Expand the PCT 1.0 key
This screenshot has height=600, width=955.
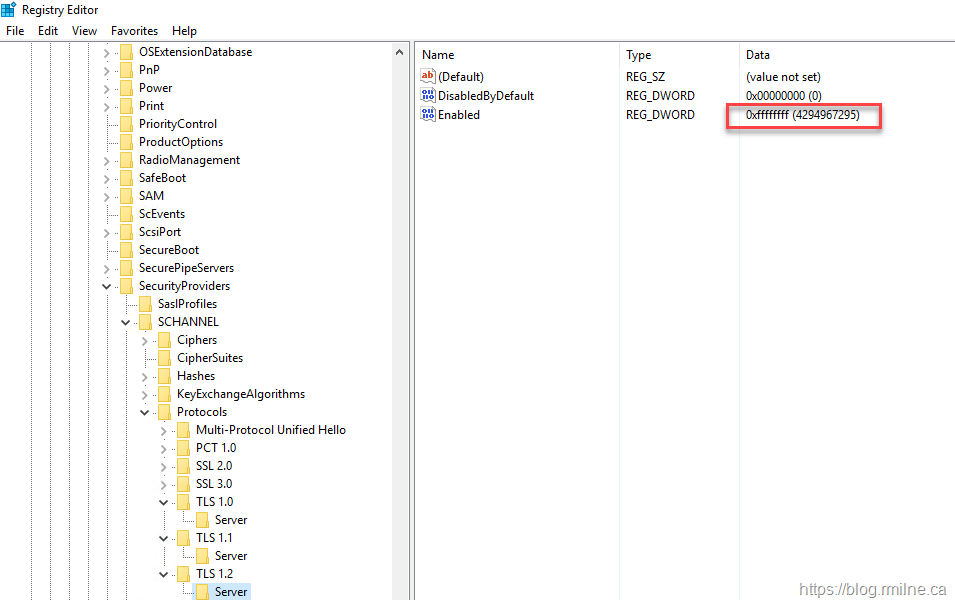[x=164, y=448]
